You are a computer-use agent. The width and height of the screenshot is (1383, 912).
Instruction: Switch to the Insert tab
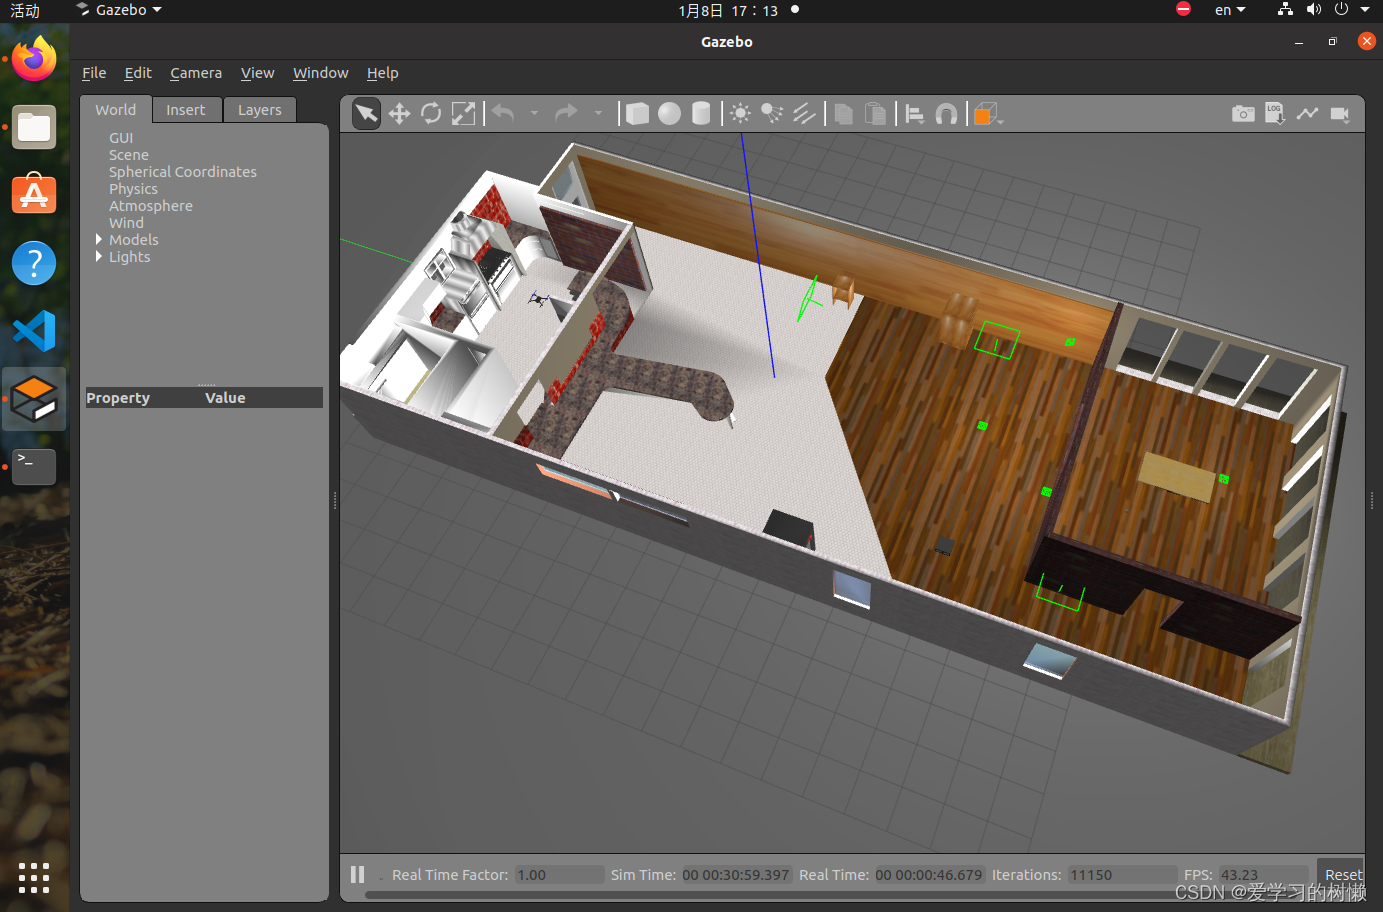[x=185, y=110]
